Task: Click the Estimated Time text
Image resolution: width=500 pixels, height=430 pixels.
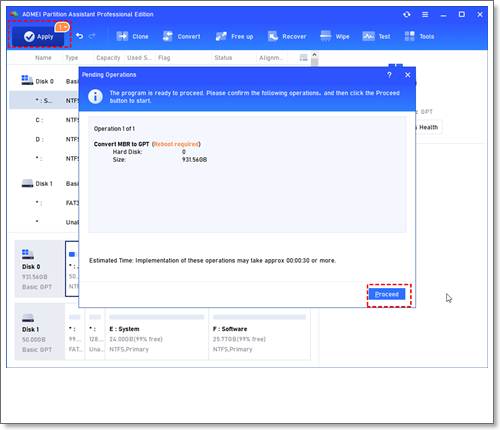Action: [x=212, y=260]
